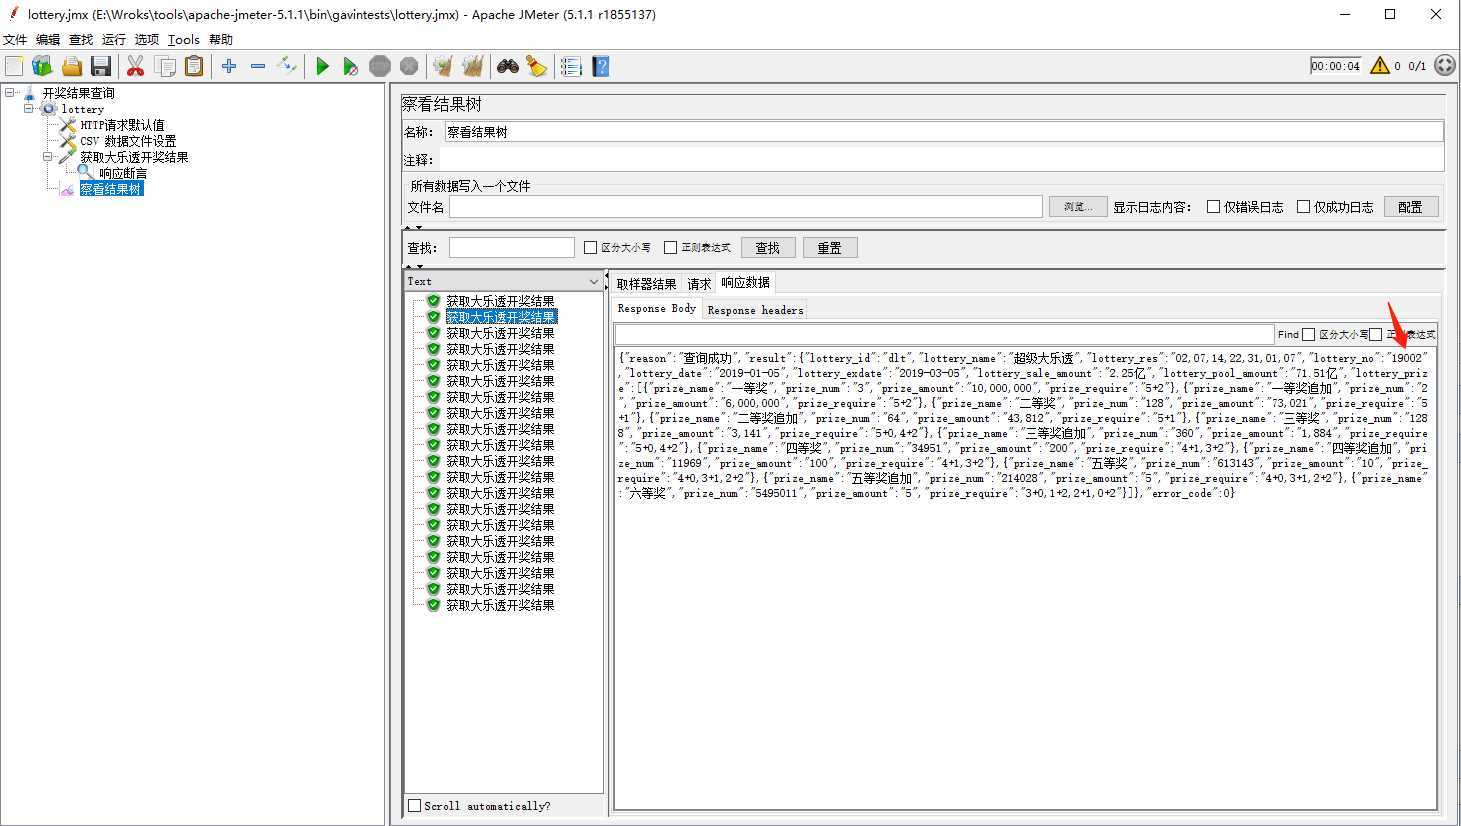This screenshot has width=1461, height=826.
Task: Open Help via blue question icon
Action: point(600,66)
